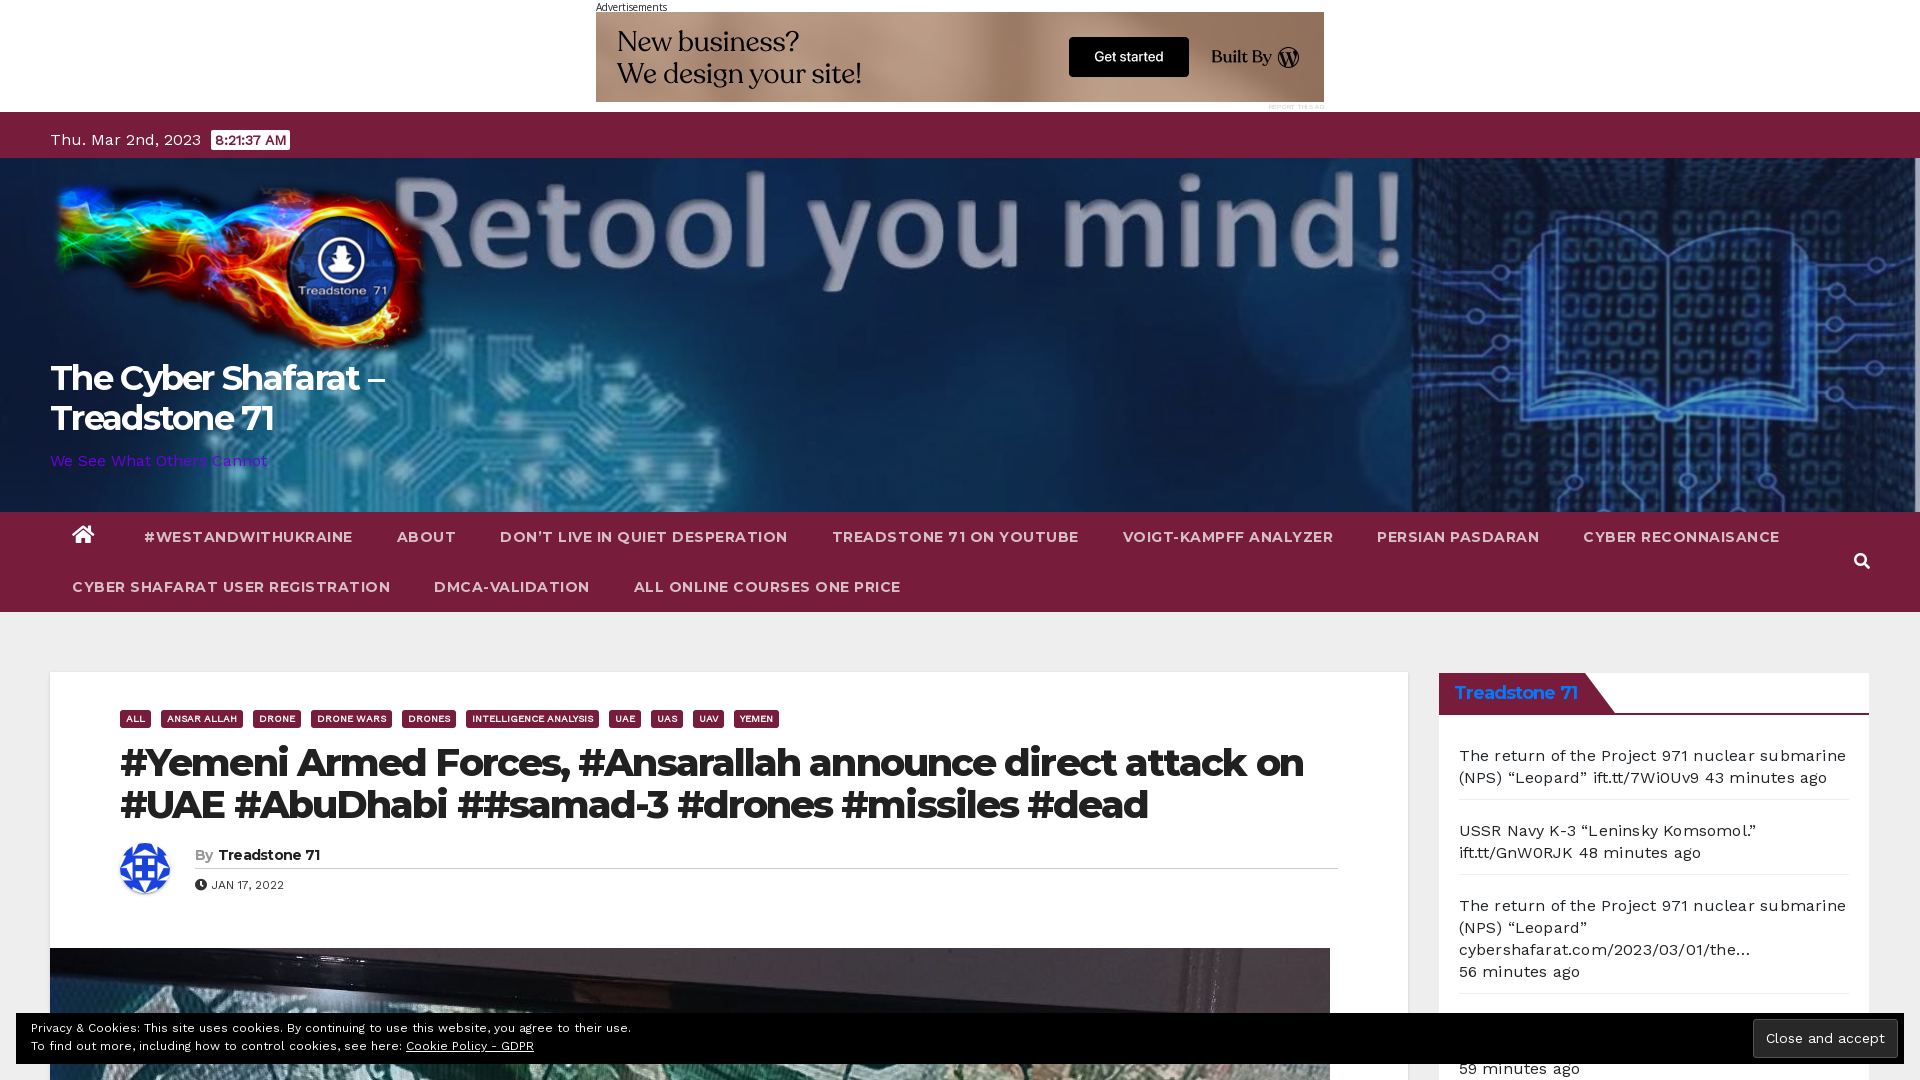Open Treadstone 71 on YouTube menu item

[x=955, y=537]
